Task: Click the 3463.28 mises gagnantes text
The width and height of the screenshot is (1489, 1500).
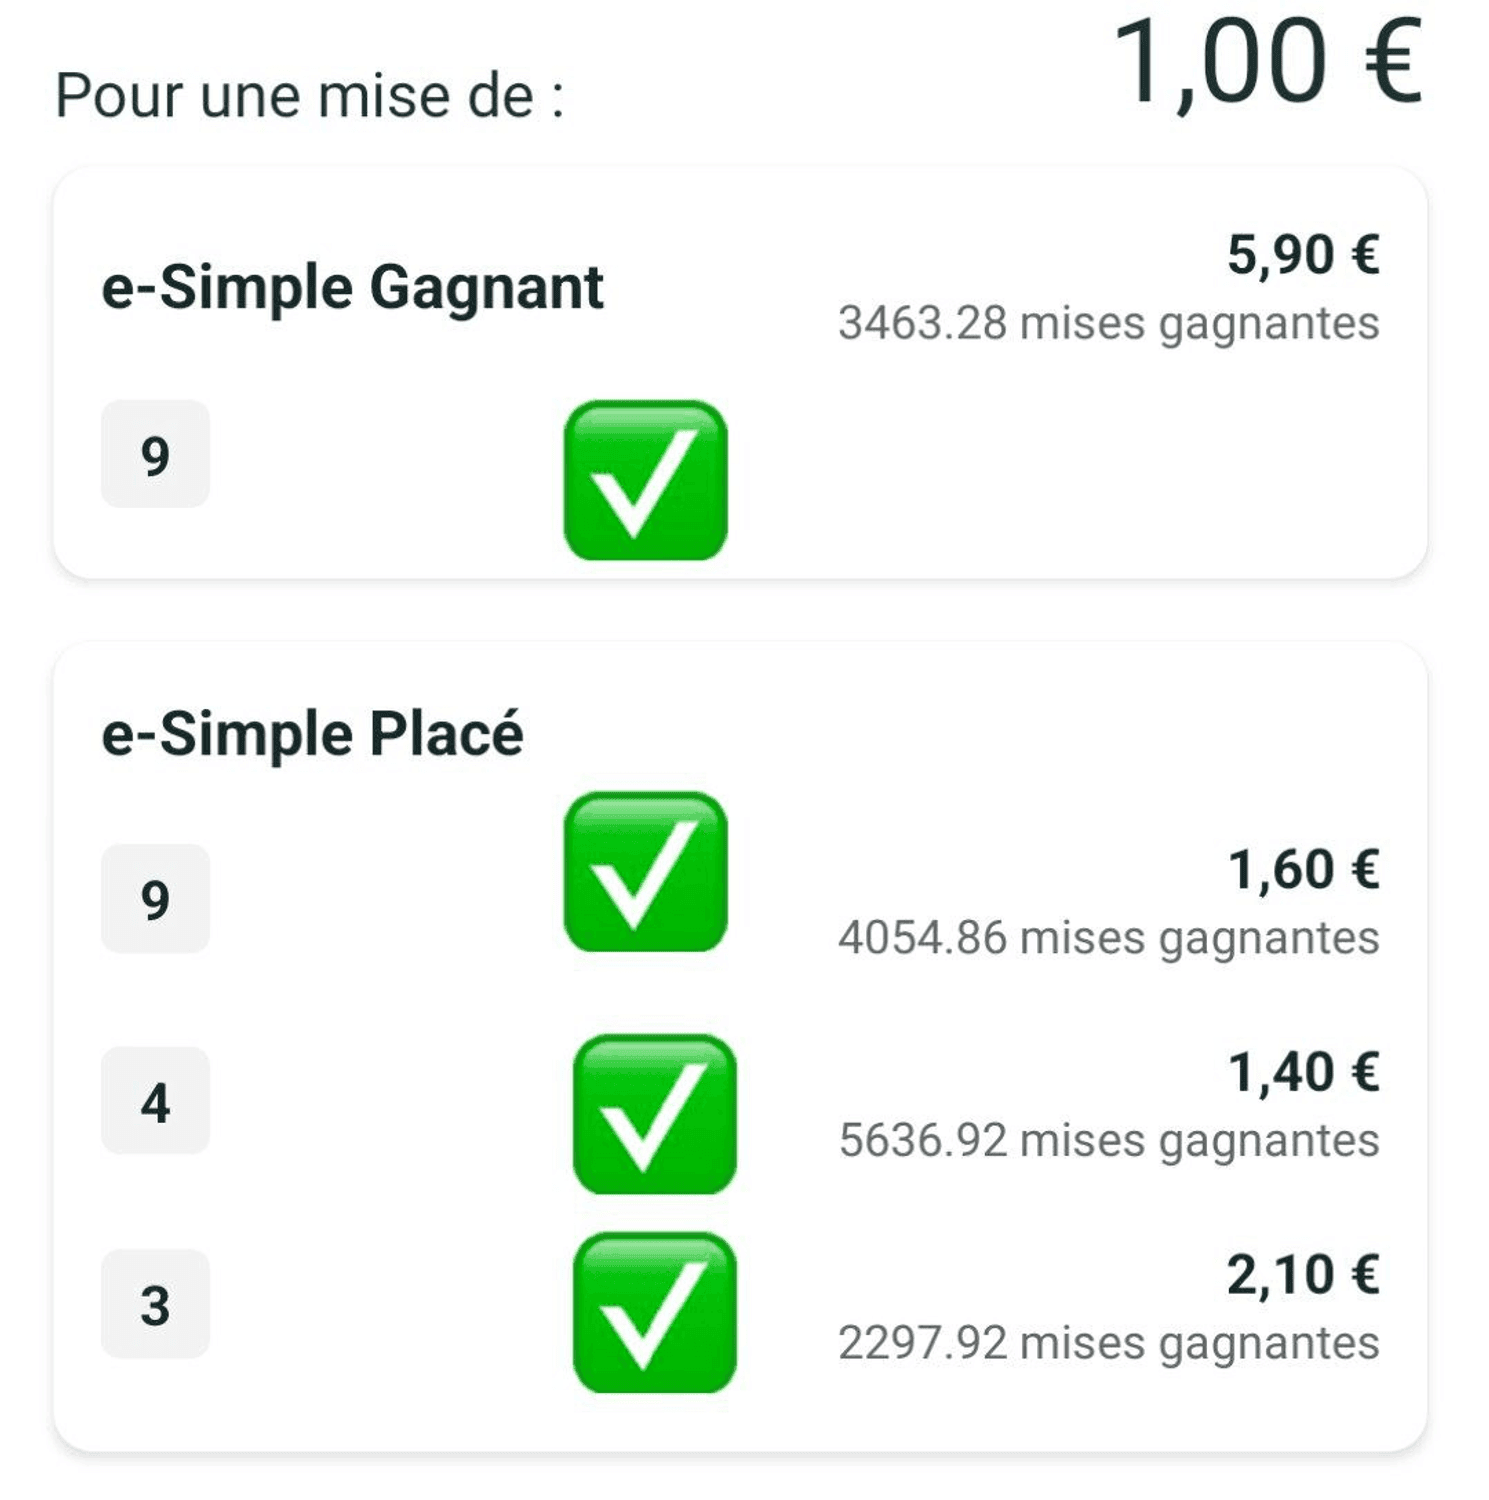Action: (1109, 324)
